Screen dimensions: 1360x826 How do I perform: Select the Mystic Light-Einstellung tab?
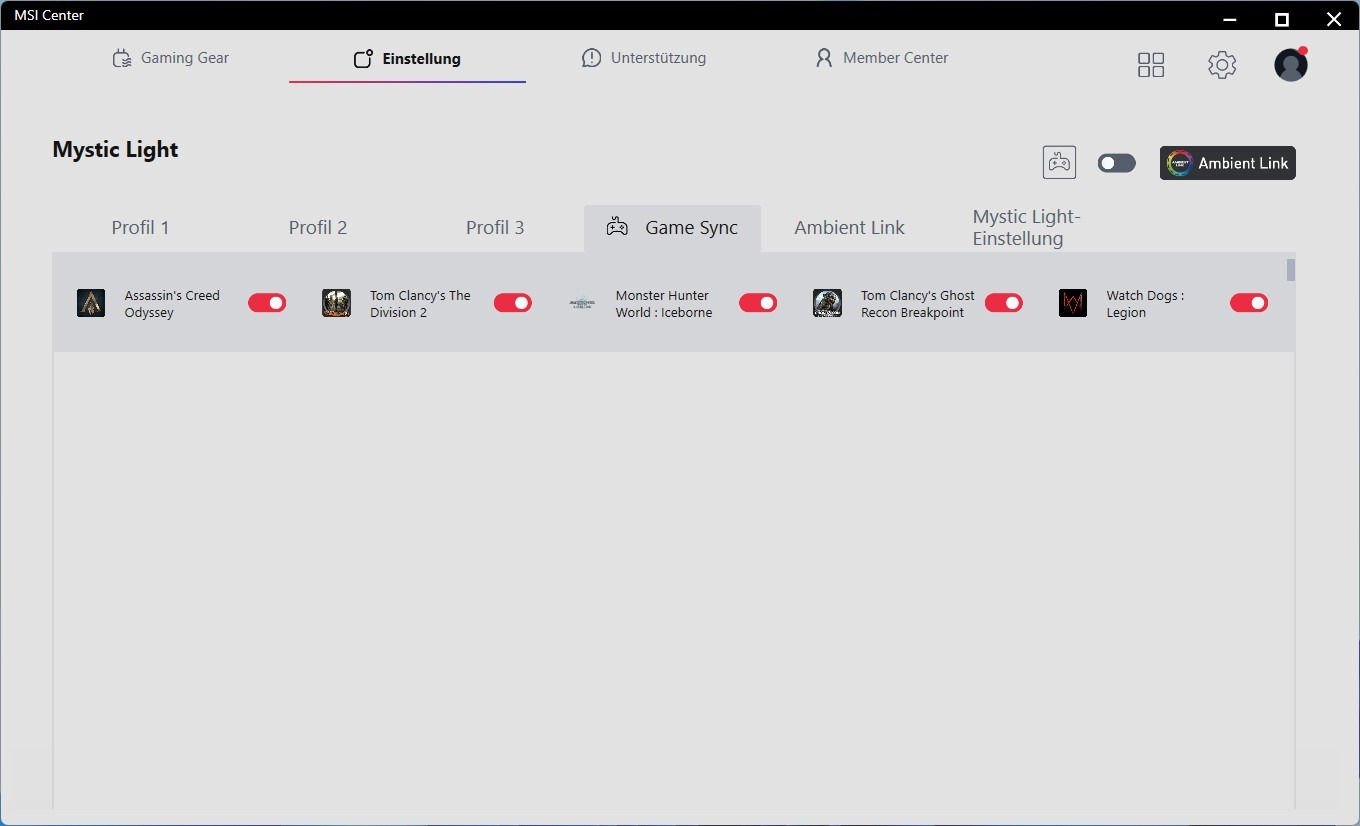coord(1027,228)
